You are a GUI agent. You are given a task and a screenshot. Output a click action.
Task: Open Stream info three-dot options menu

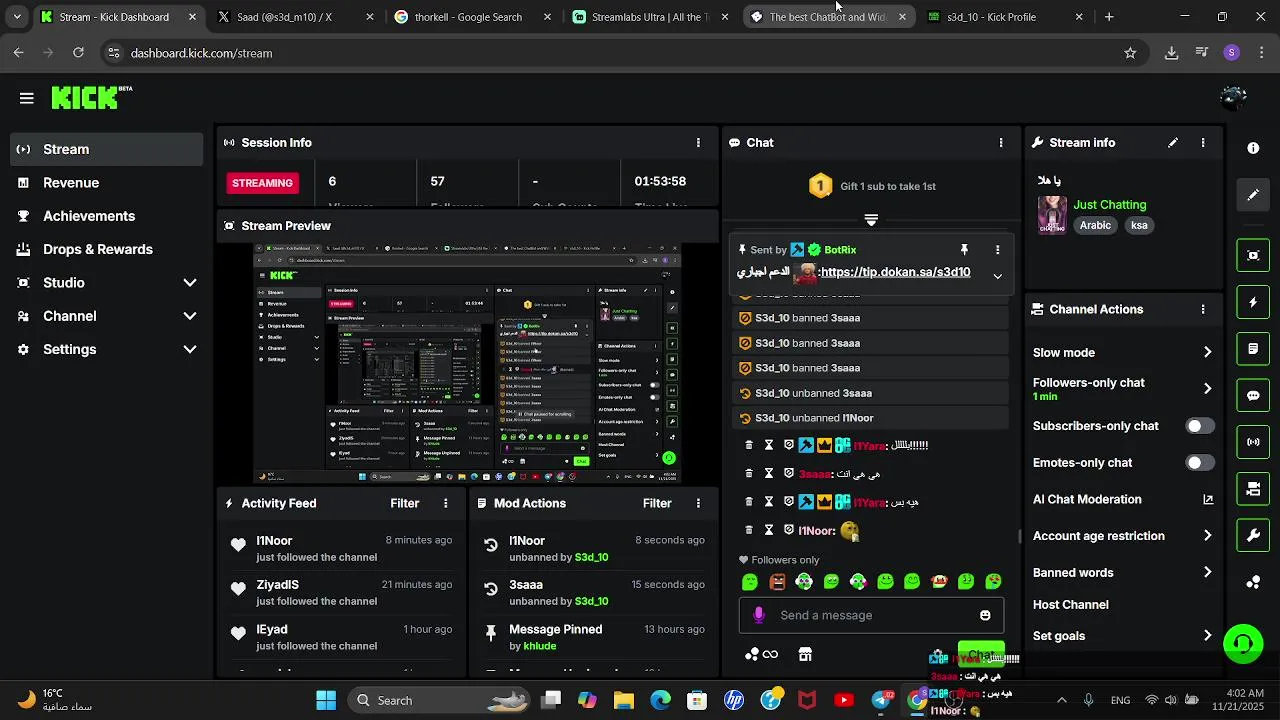tap(1203, 143)
